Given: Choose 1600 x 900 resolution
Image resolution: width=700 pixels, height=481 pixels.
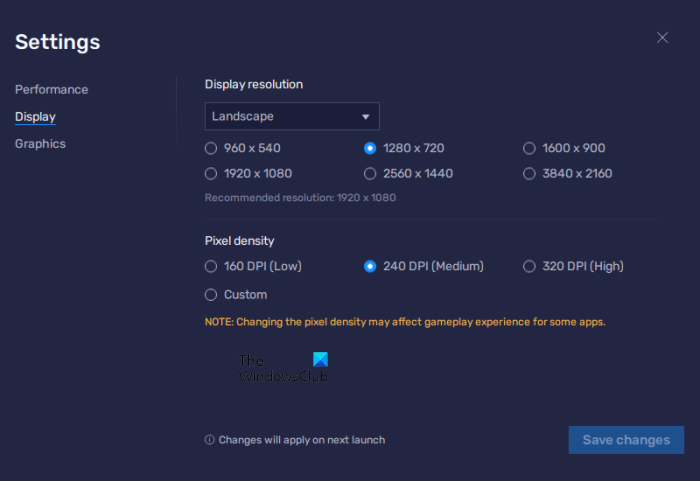Looking at the screenshot, I should point(530,148).
